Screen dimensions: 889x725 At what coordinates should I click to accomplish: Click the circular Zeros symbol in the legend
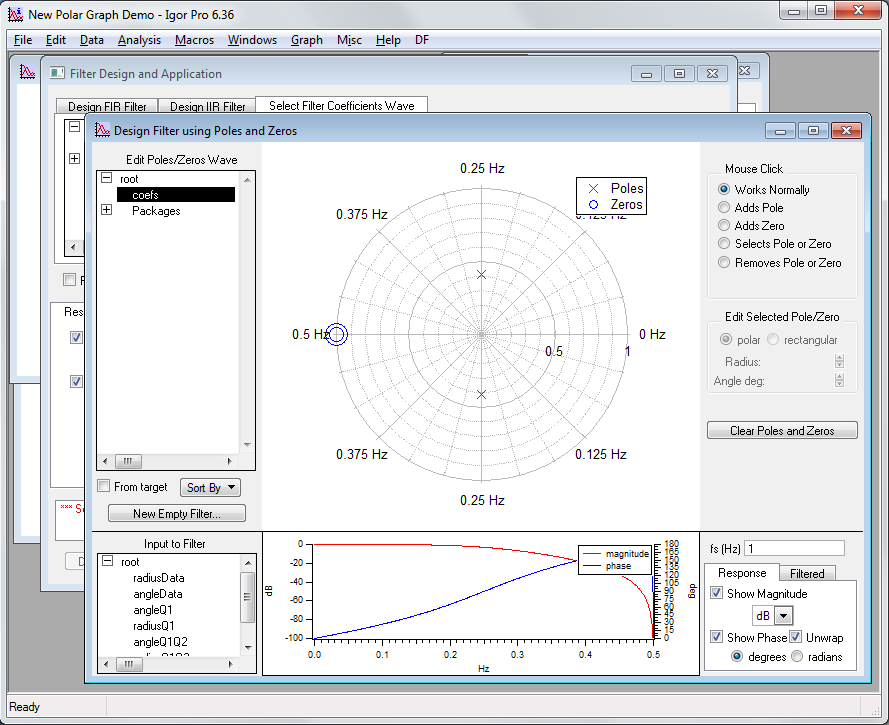(592, 204)
